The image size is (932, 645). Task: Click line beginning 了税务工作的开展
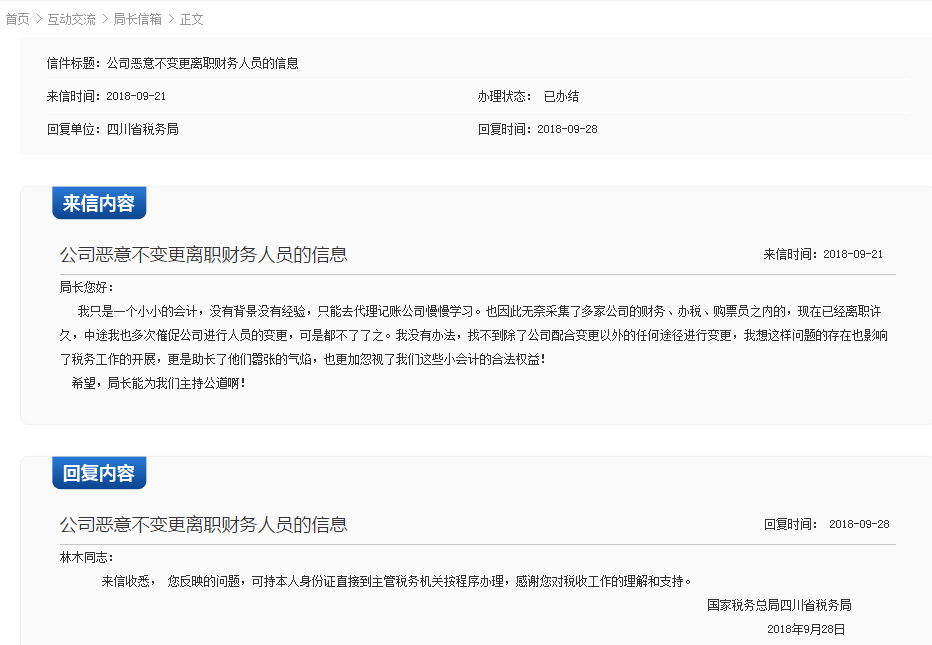[x=303, y=359]
